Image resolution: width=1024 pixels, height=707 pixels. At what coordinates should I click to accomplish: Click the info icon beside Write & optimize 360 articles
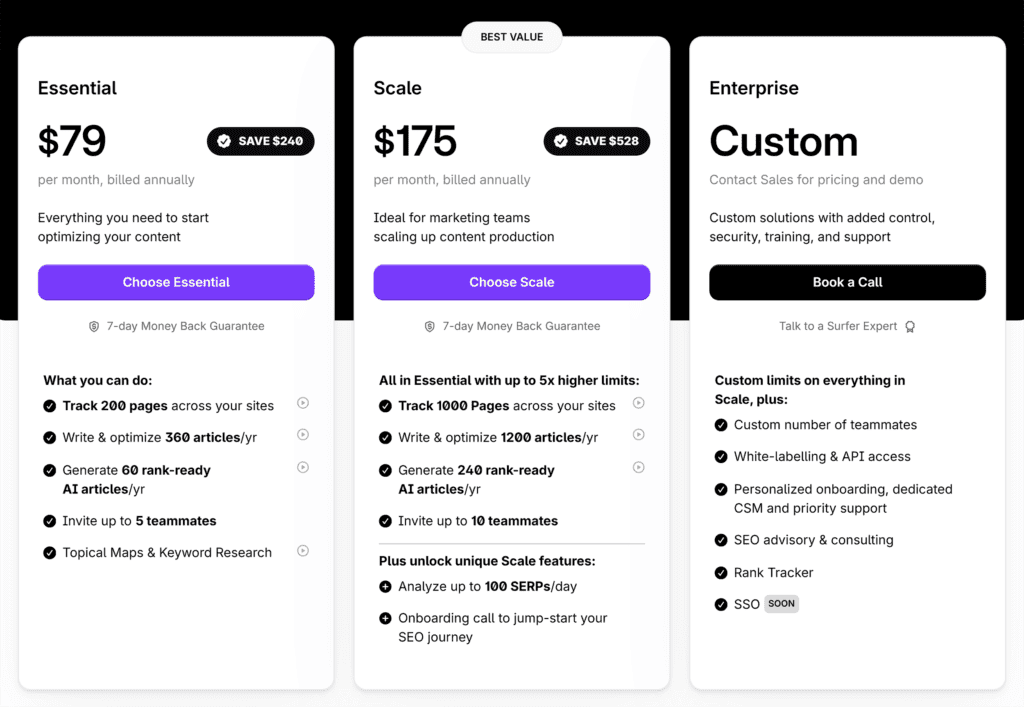[x=303, y=435]
